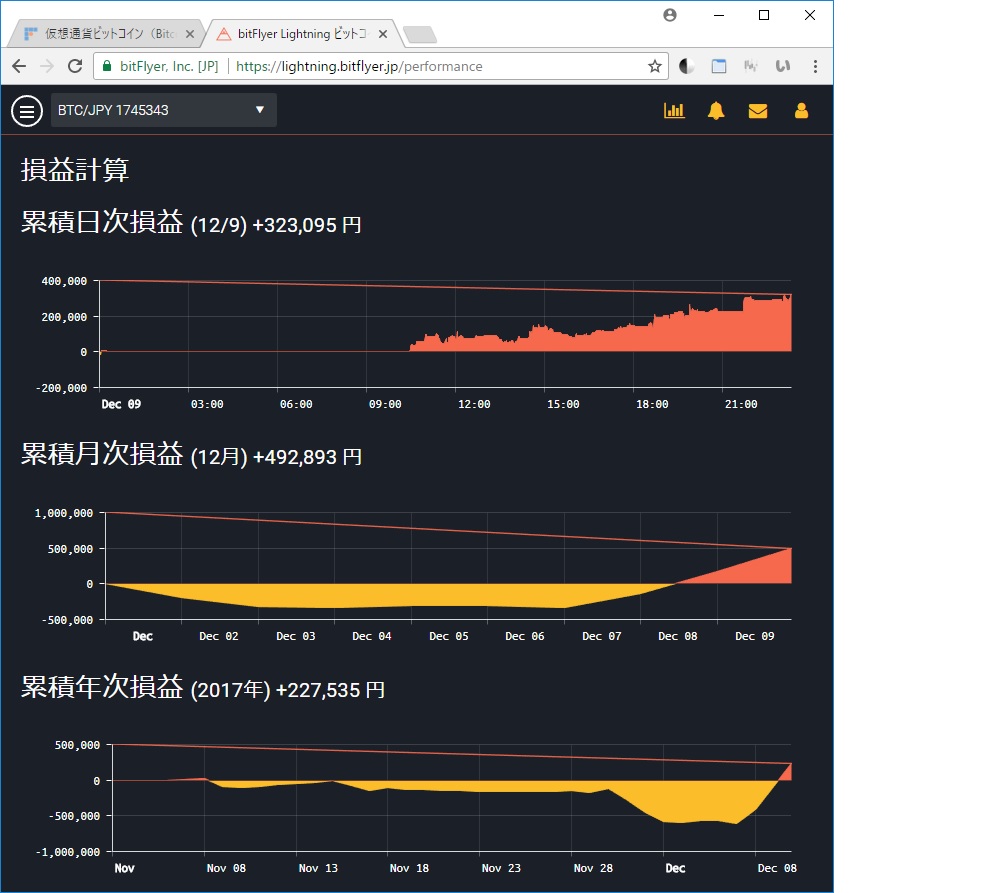This screenshot has width=1008, height=893.
Task: Go back with browser back arrow
Action: click(19, 66)
